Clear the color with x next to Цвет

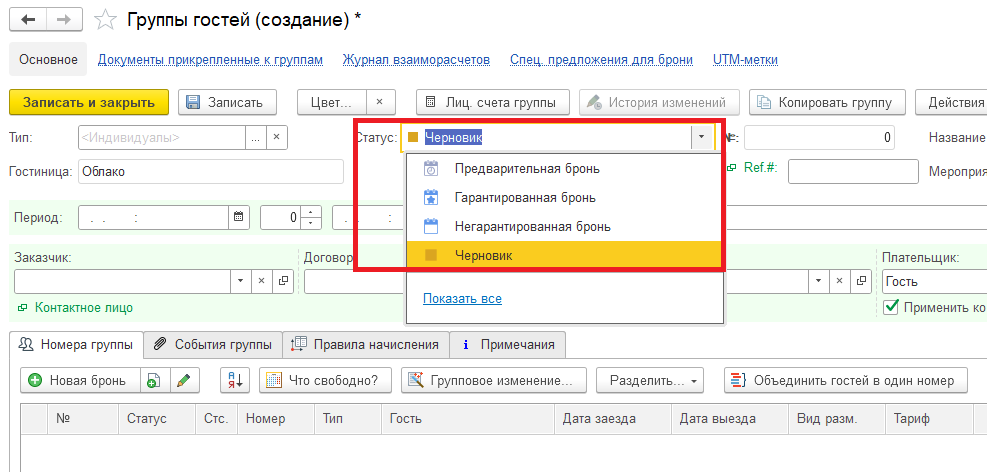coord(380,103)
